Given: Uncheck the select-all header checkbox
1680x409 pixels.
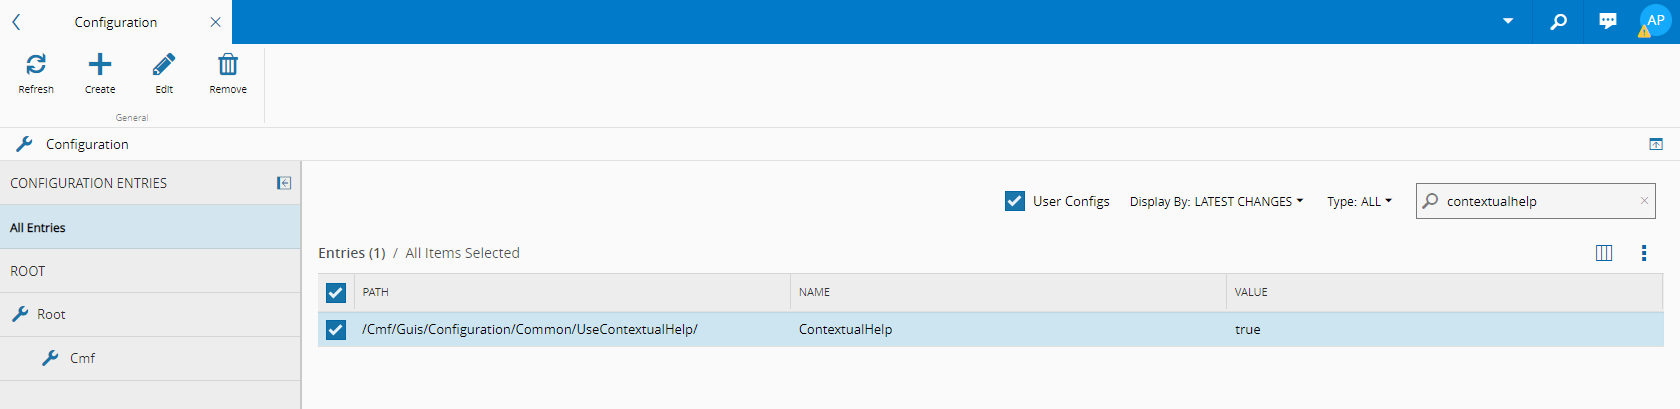Looking at the screenshot, I should [x=336, y=292].
